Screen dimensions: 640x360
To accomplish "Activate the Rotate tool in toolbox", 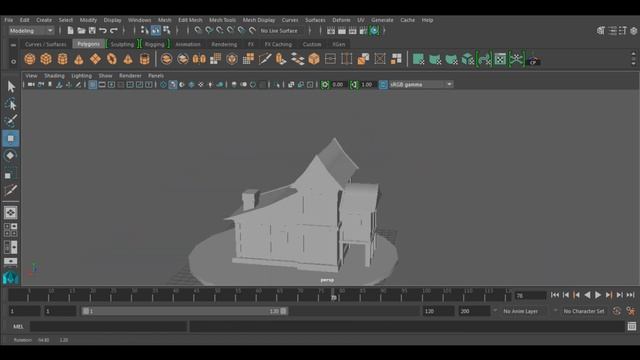I will click(x=11, y=156).
